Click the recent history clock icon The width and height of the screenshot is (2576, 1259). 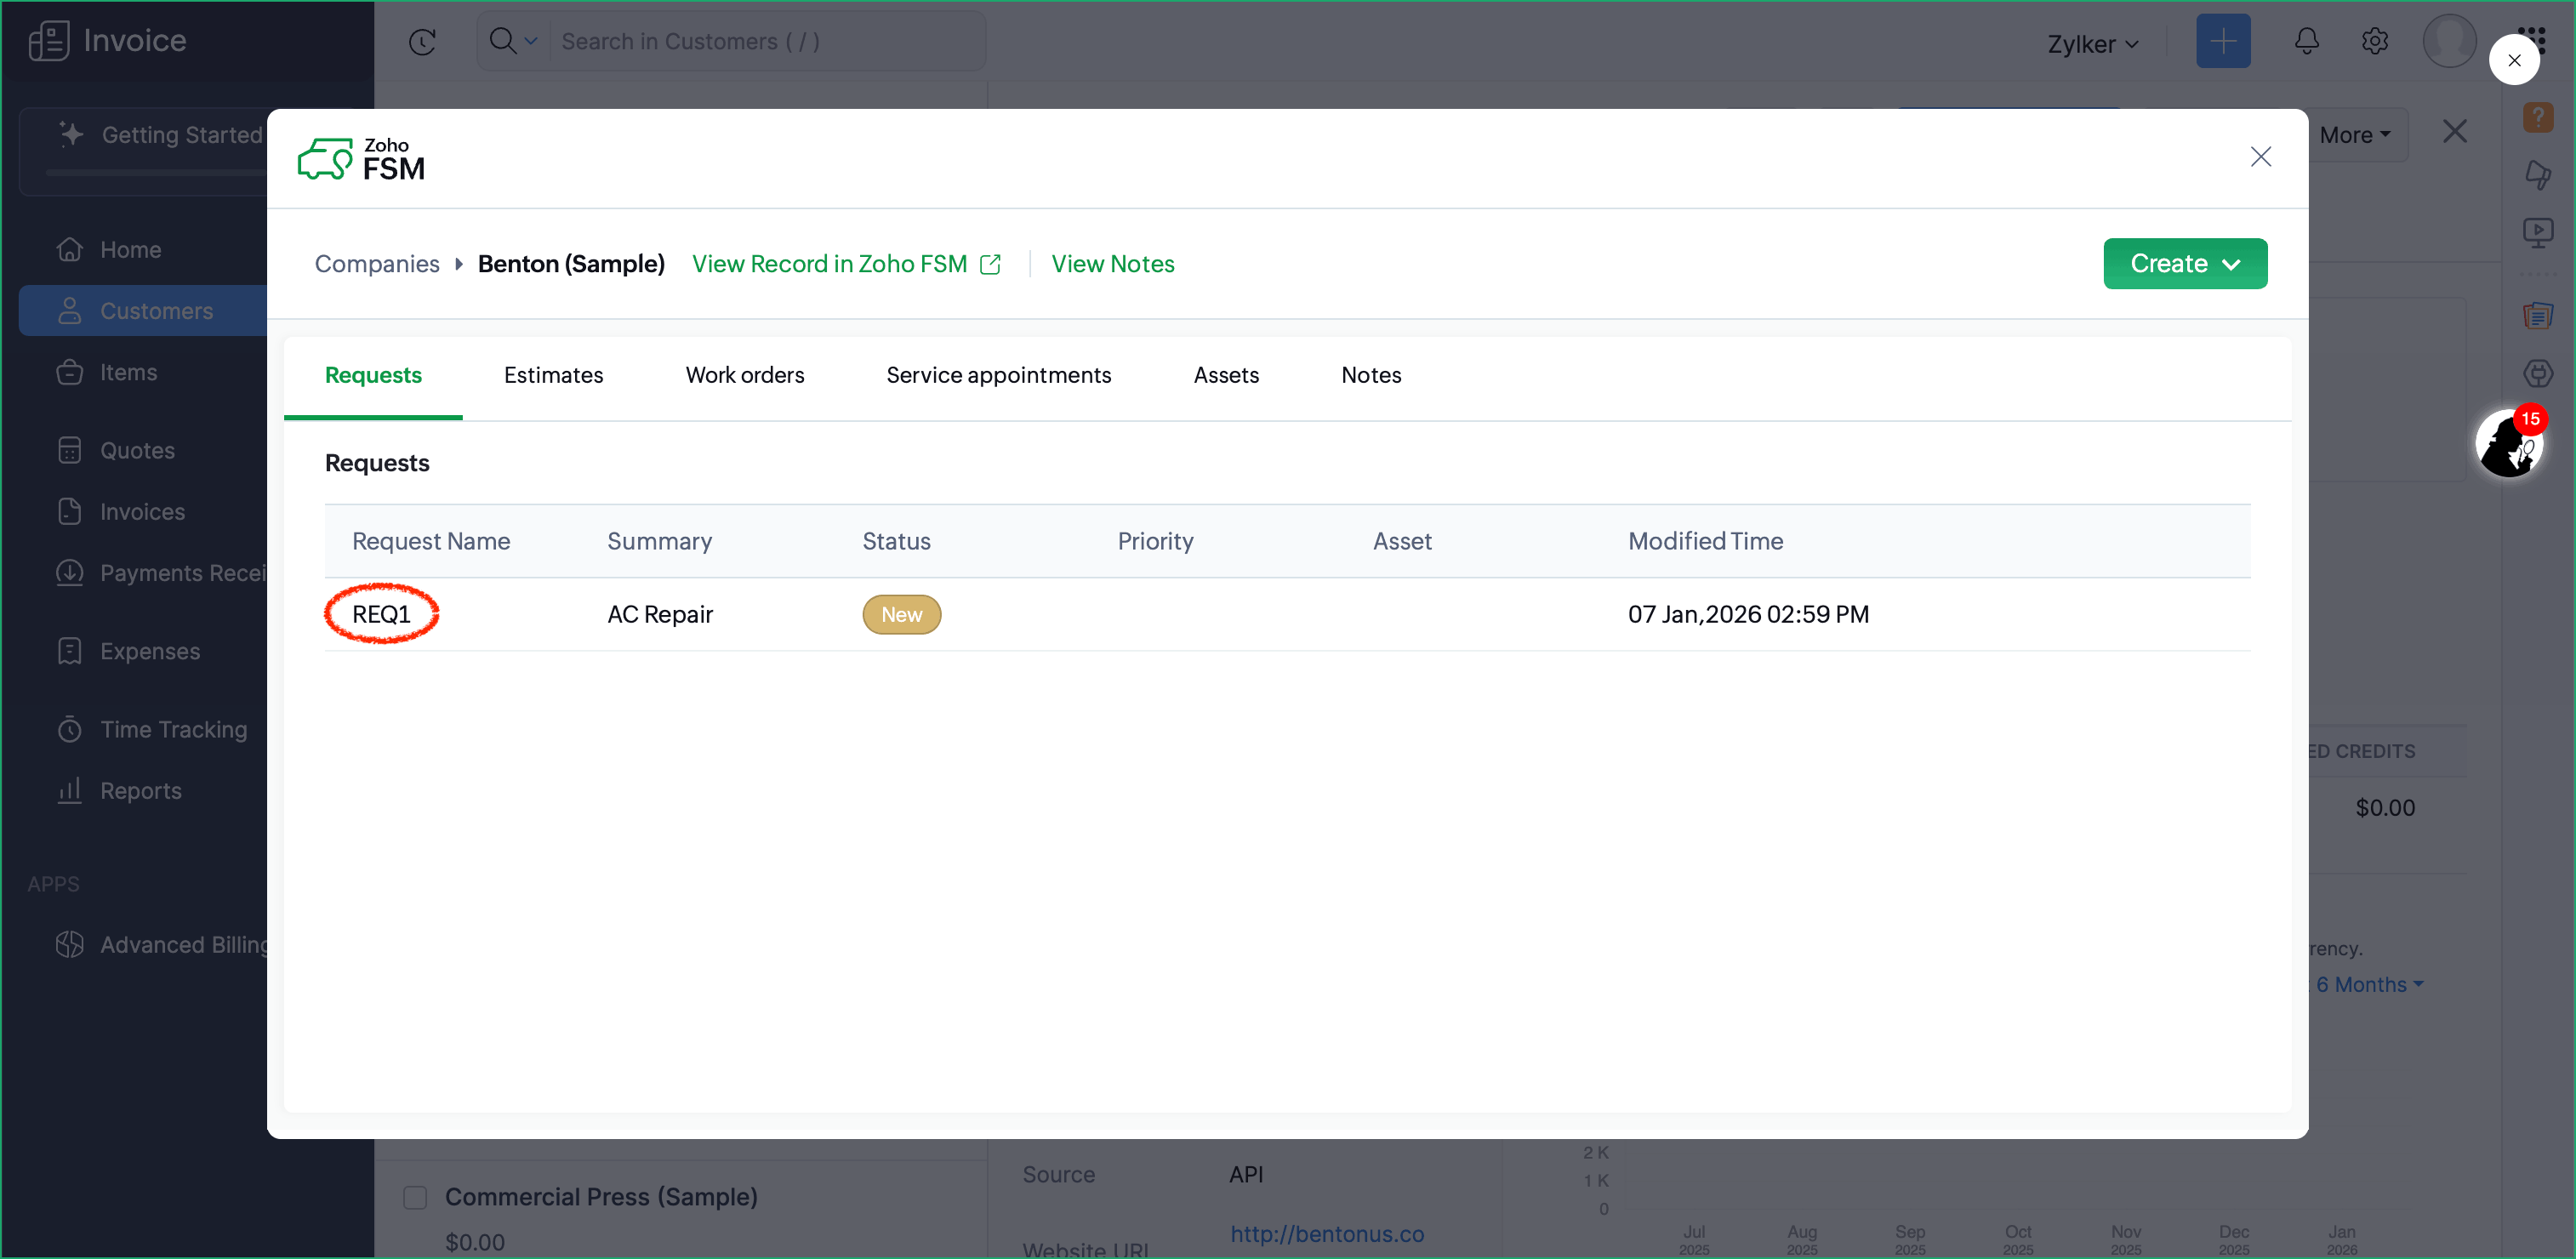[422, 42]
